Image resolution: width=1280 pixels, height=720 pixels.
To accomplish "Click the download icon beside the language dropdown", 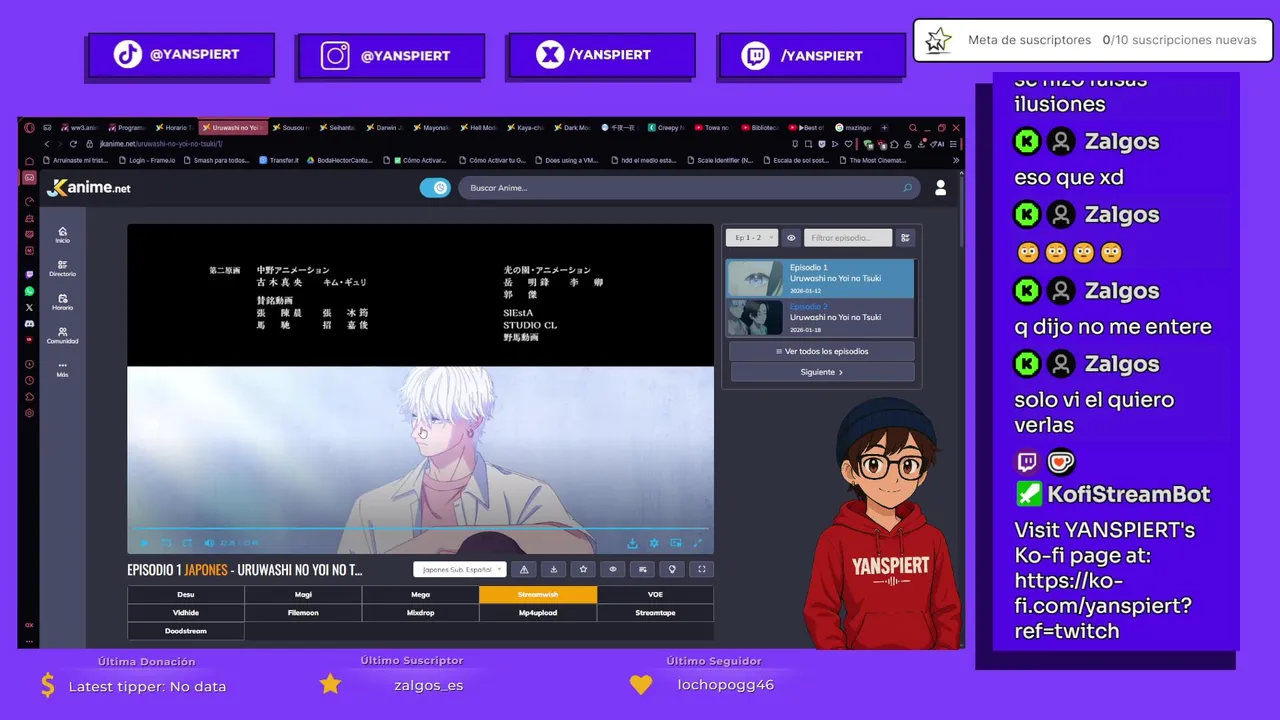I will tap(553, 569).
